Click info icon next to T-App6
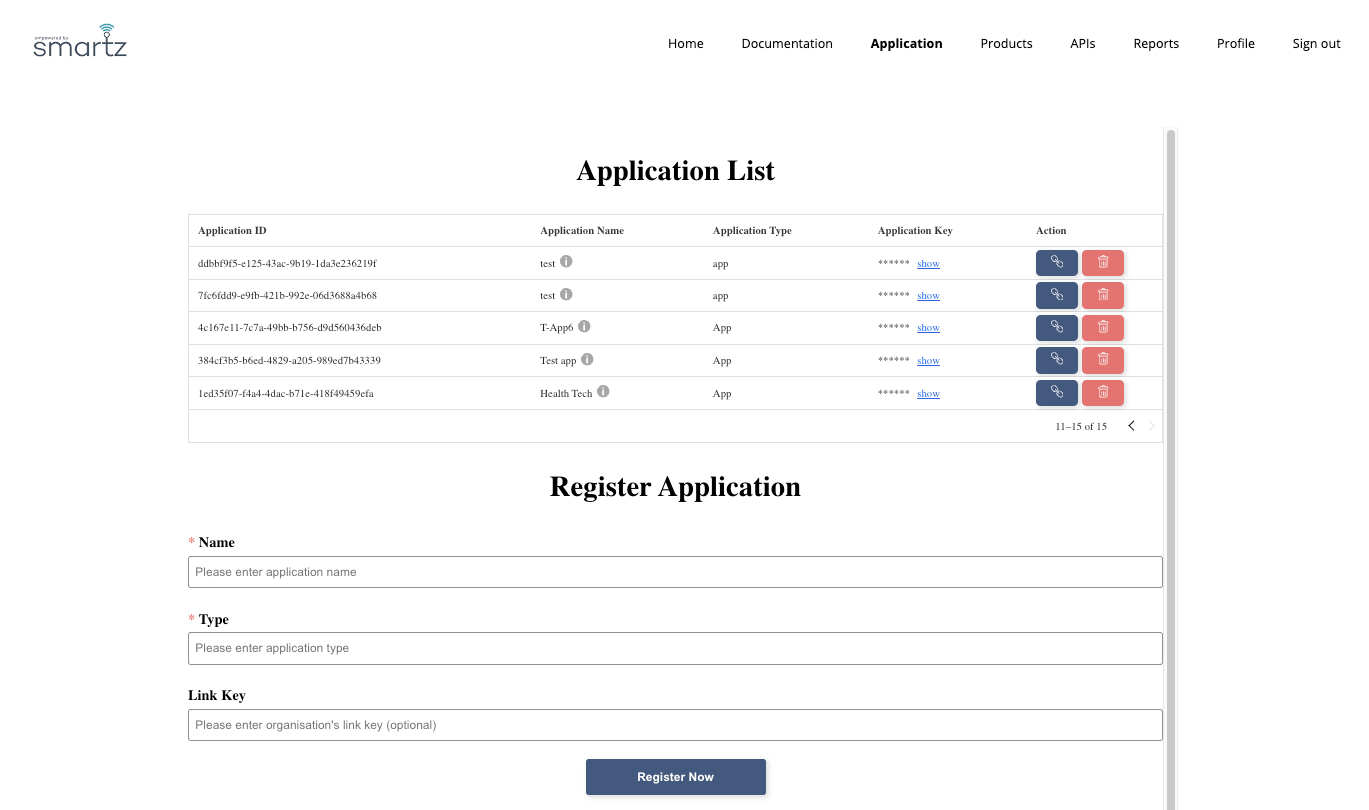 [584, 326]
